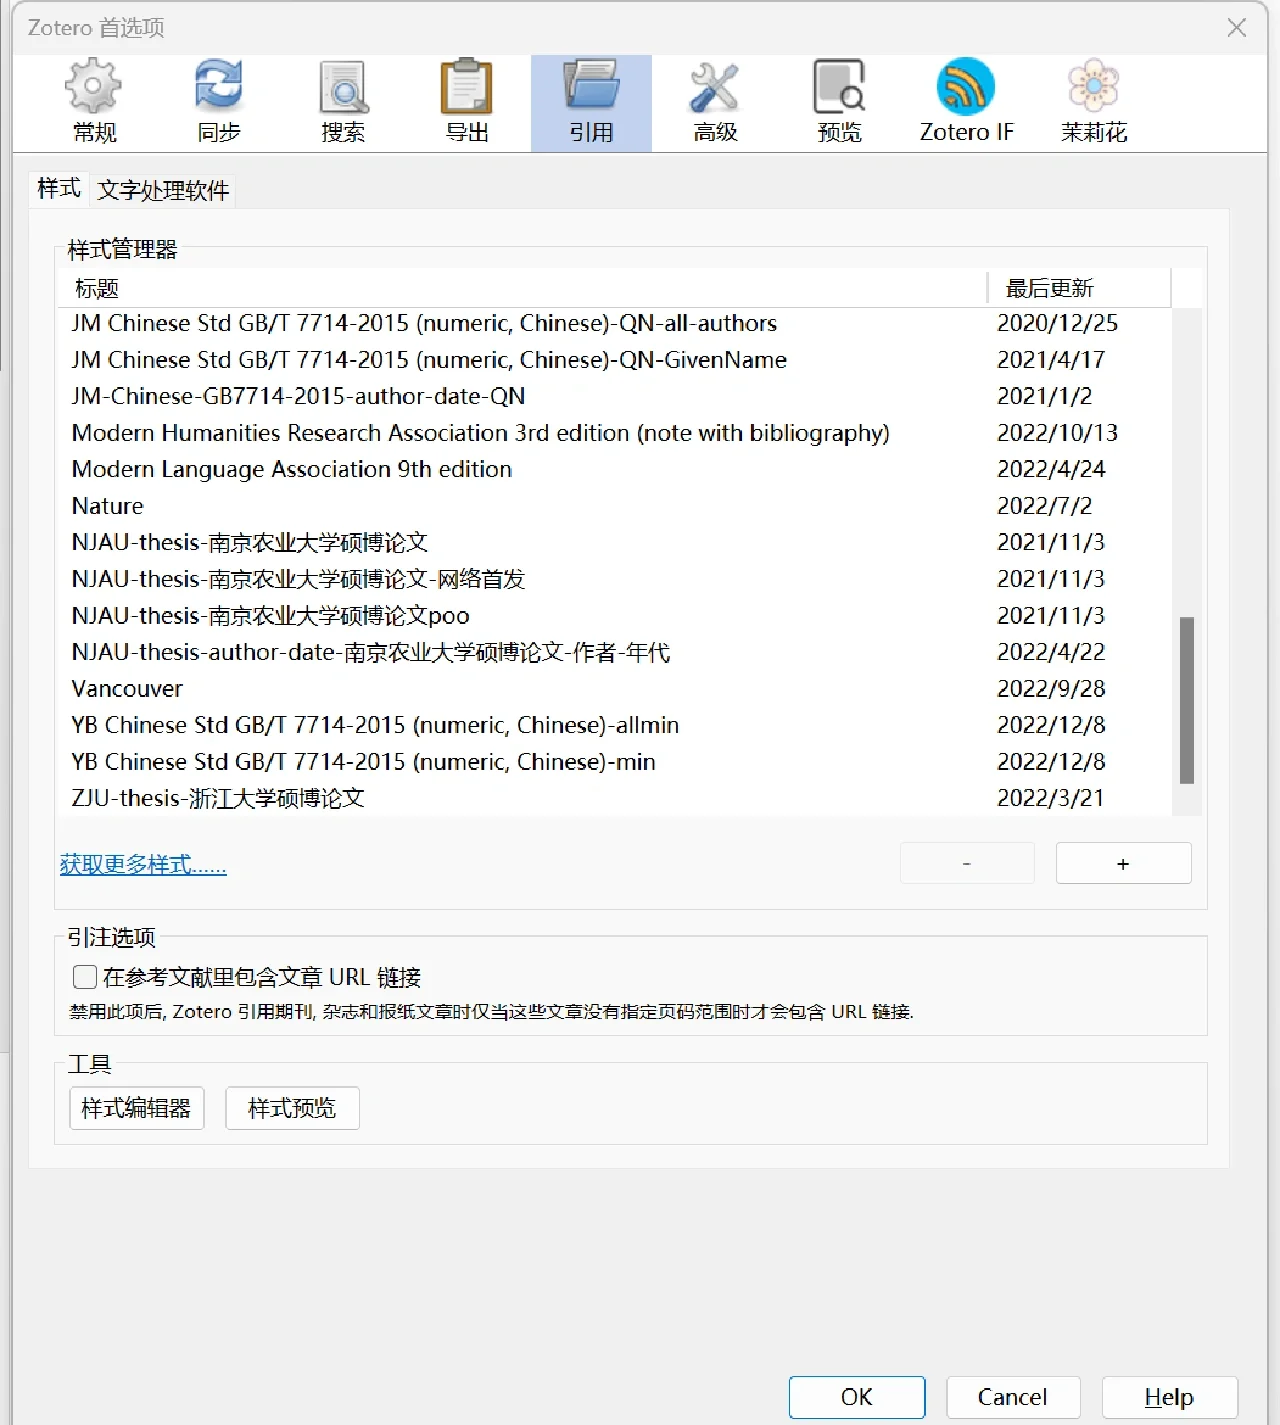1280x1425 pixels.
Task: Open the Zotero IF preferences pane
Action: point(966,103)
